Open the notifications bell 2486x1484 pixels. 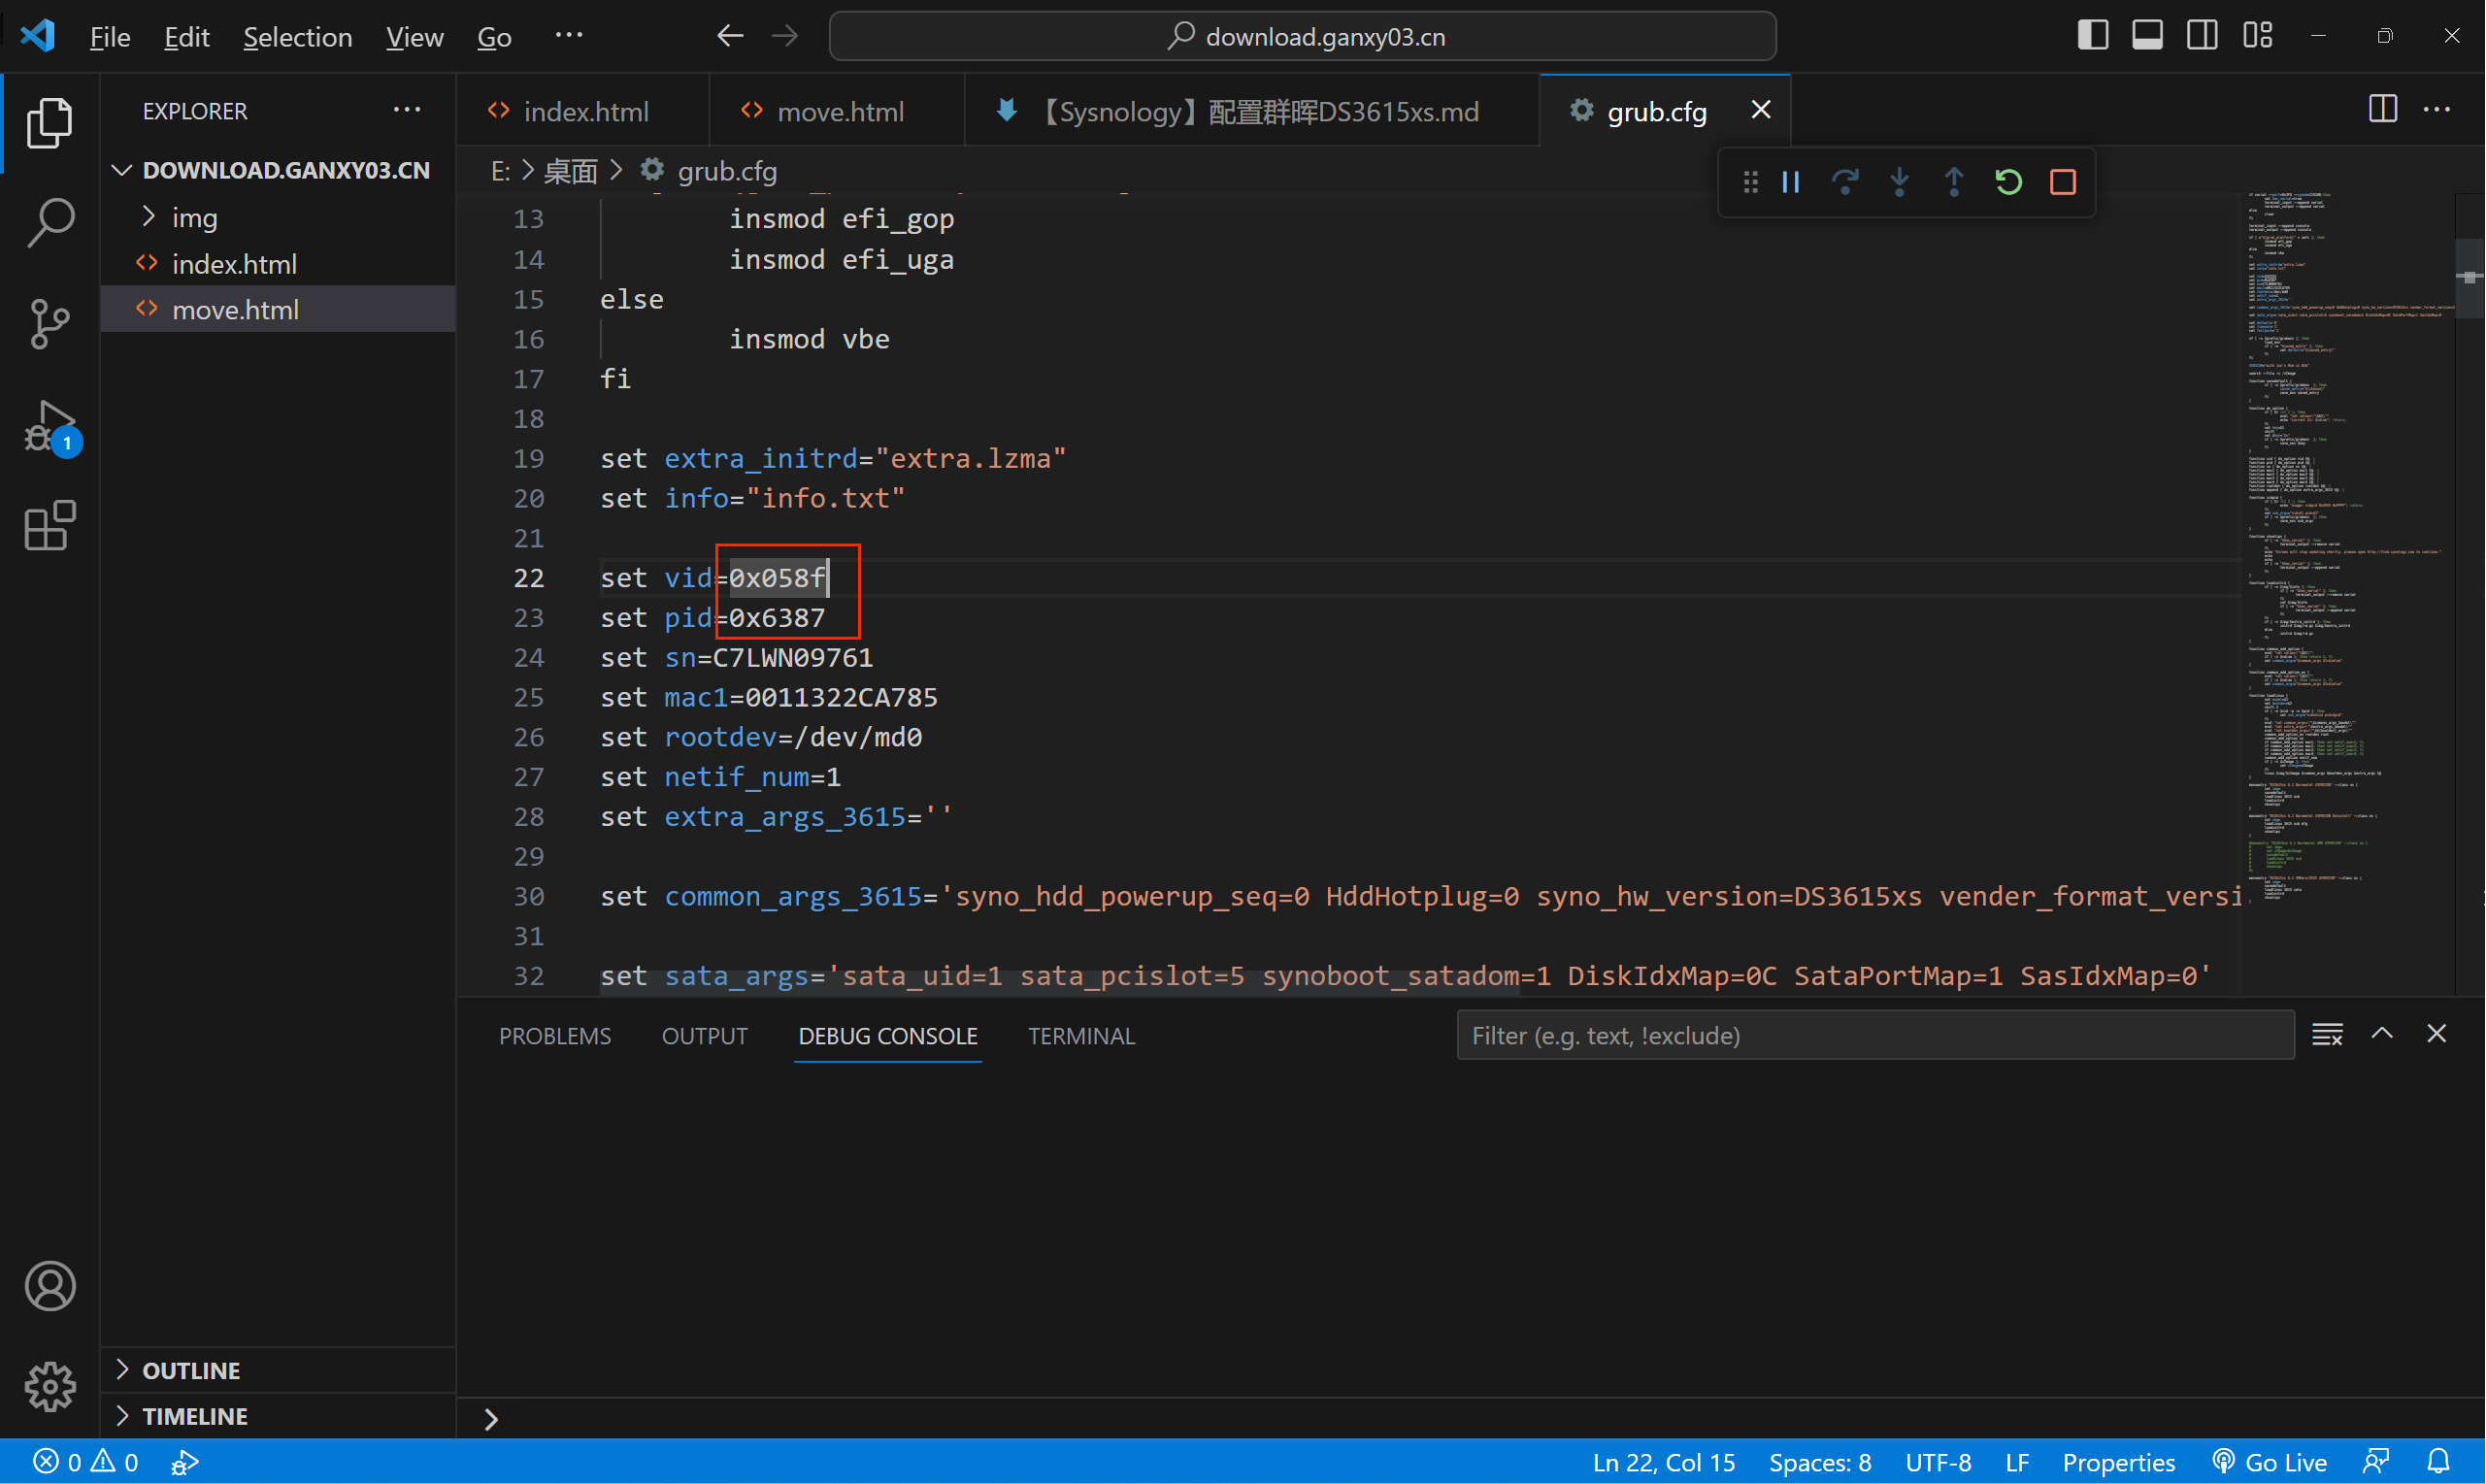[2439, 1462]
